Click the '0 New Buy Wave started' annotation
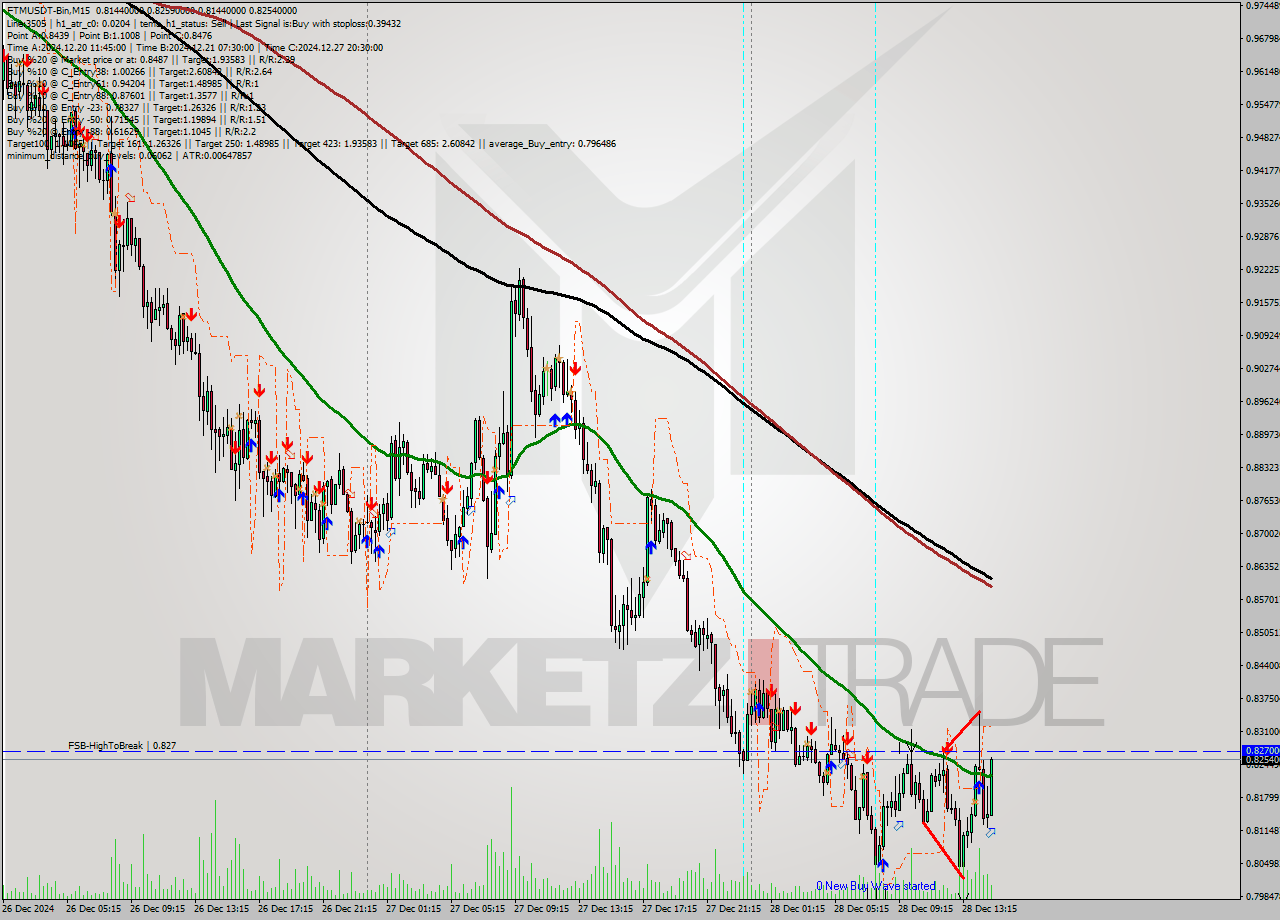The height and width of the screenshot is (920, 1280). point(876,886)
